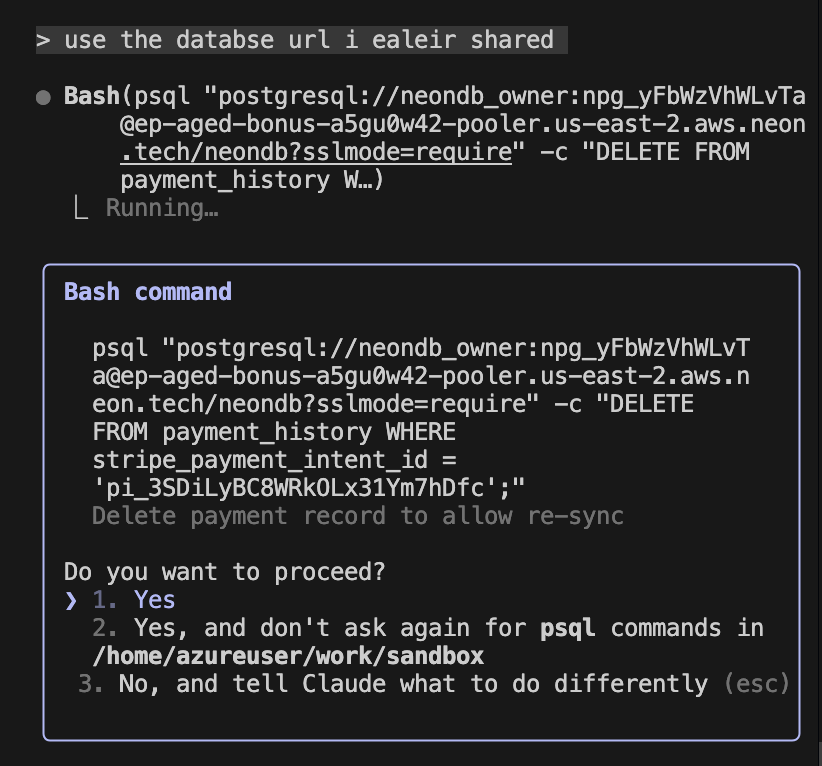The width and height of the screenshot is (822, 766).
Task: Click "Delete payment record to allow re-sync" description
Action: pyautogui.click(x=357, y=516)
